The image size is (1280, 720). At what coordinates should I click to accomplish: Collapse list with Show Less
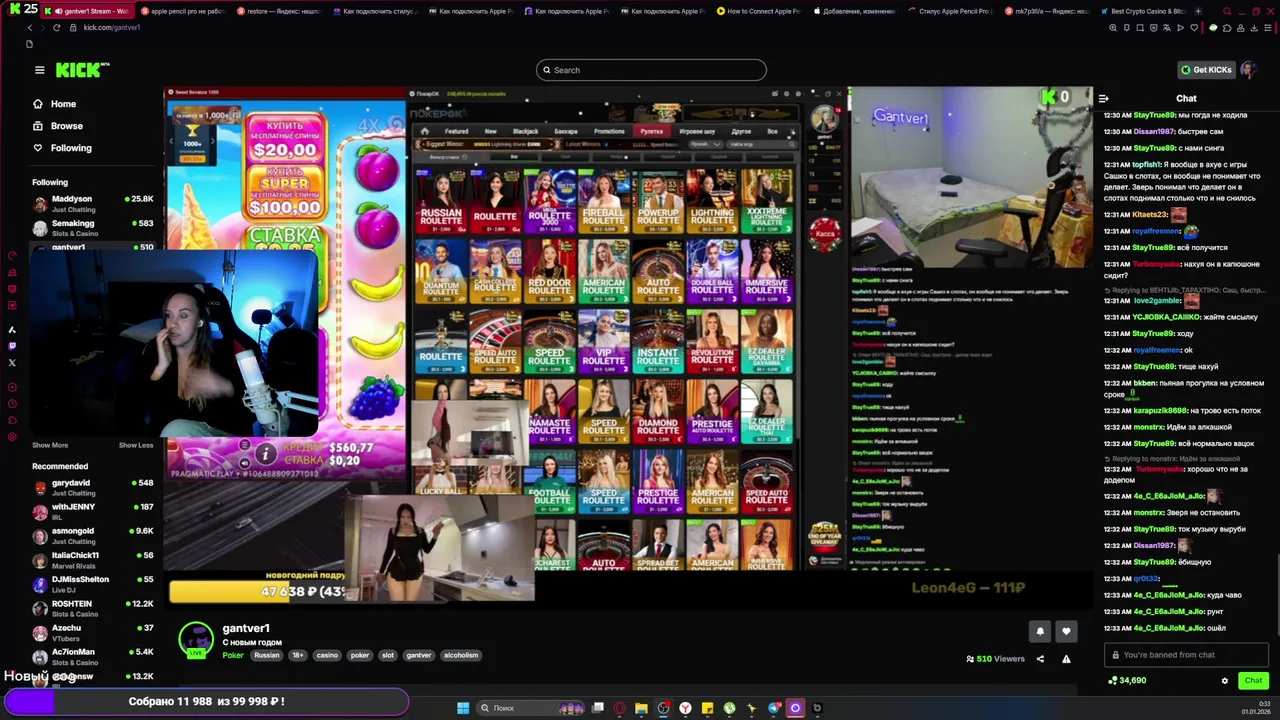136,445
